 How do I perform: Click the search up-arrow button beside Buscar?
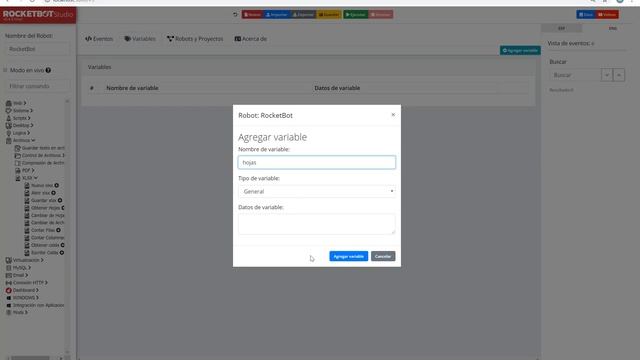pyautogui.click(x=619, y=75)
